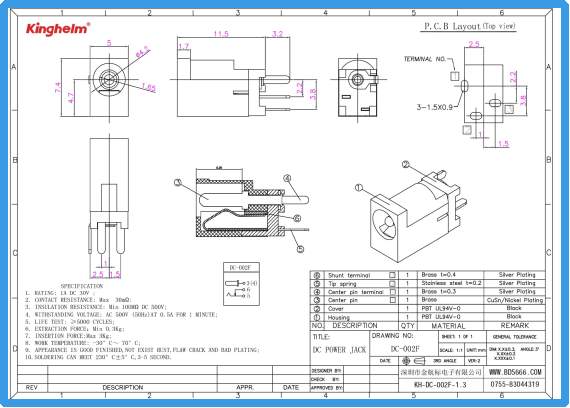Click the MATERIAL column header
Viewport: 570px width, 408px height.
[448, 326]
